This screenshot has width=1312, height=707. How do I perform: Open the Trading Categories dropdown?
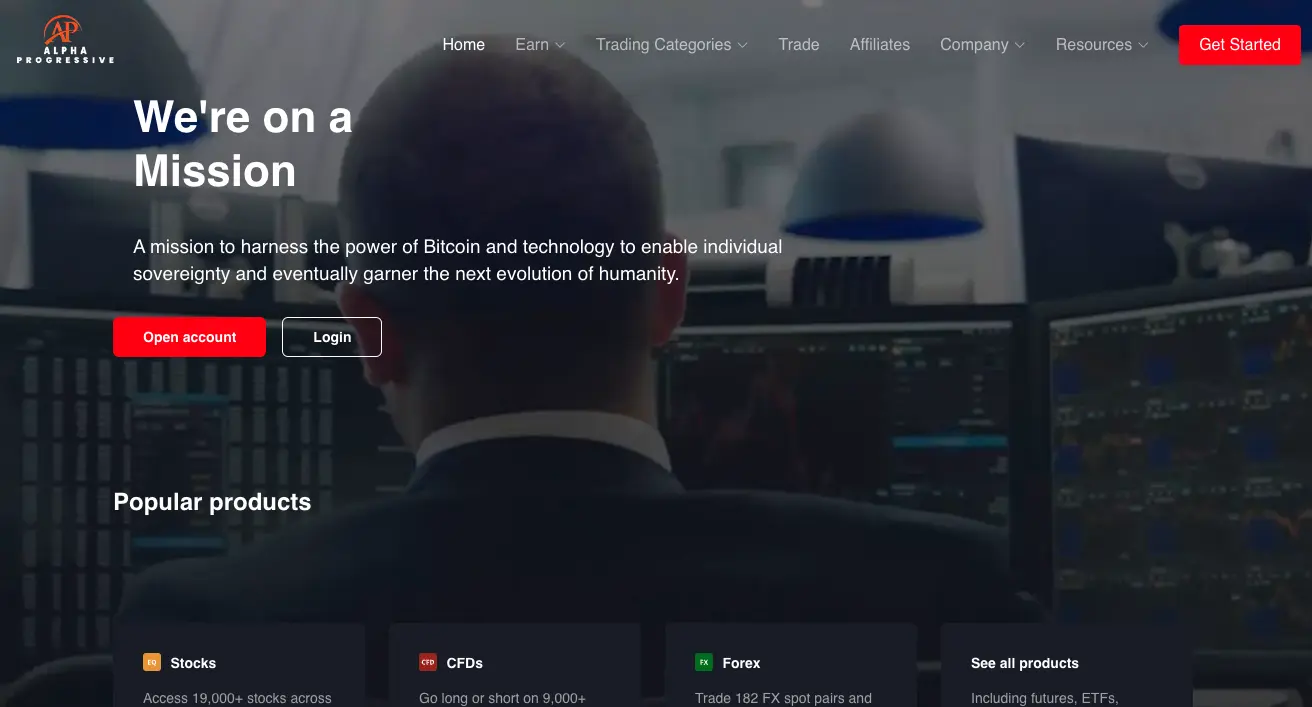672,45
